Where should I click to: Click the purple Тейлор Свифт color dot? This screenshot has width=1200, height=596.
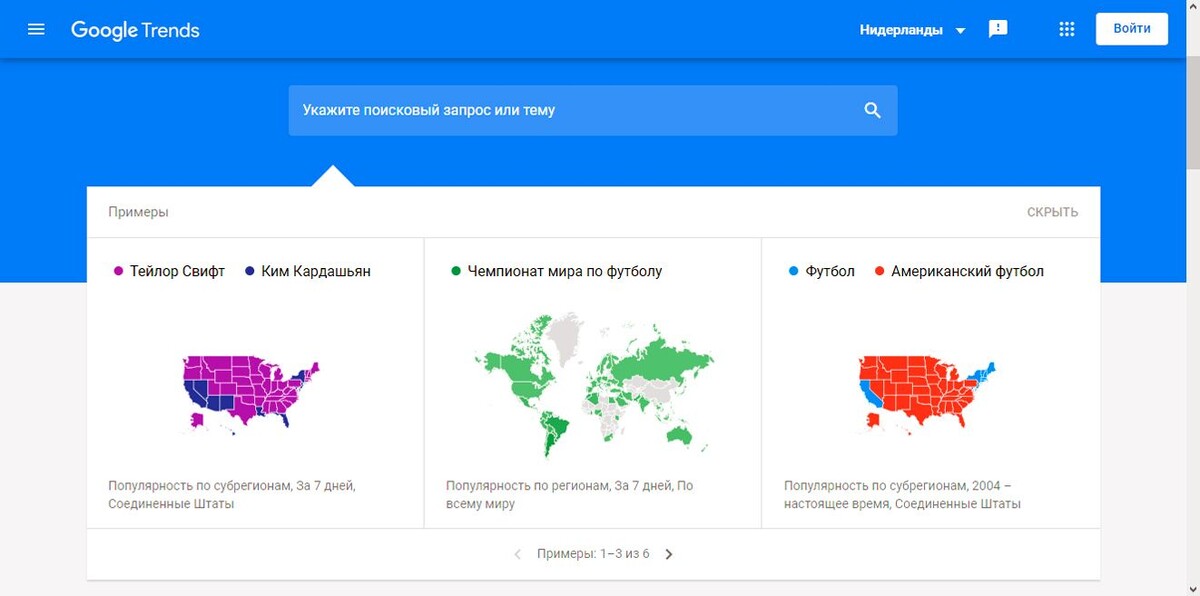pyautogui.click(x=119, y=271)
